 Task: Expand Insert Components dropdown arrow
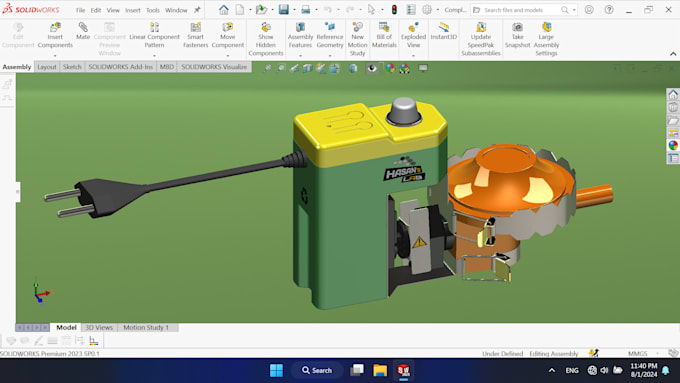[x=55, y=56]
